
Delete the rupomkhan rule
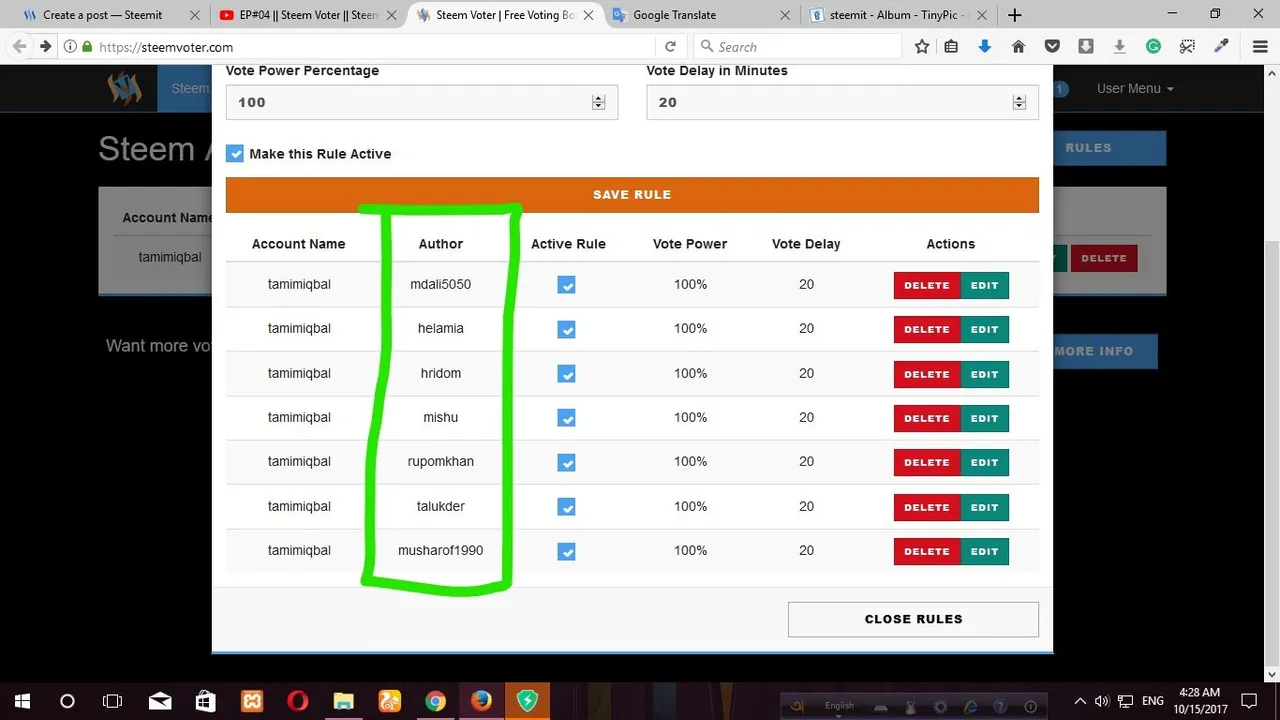click(927, 462)
